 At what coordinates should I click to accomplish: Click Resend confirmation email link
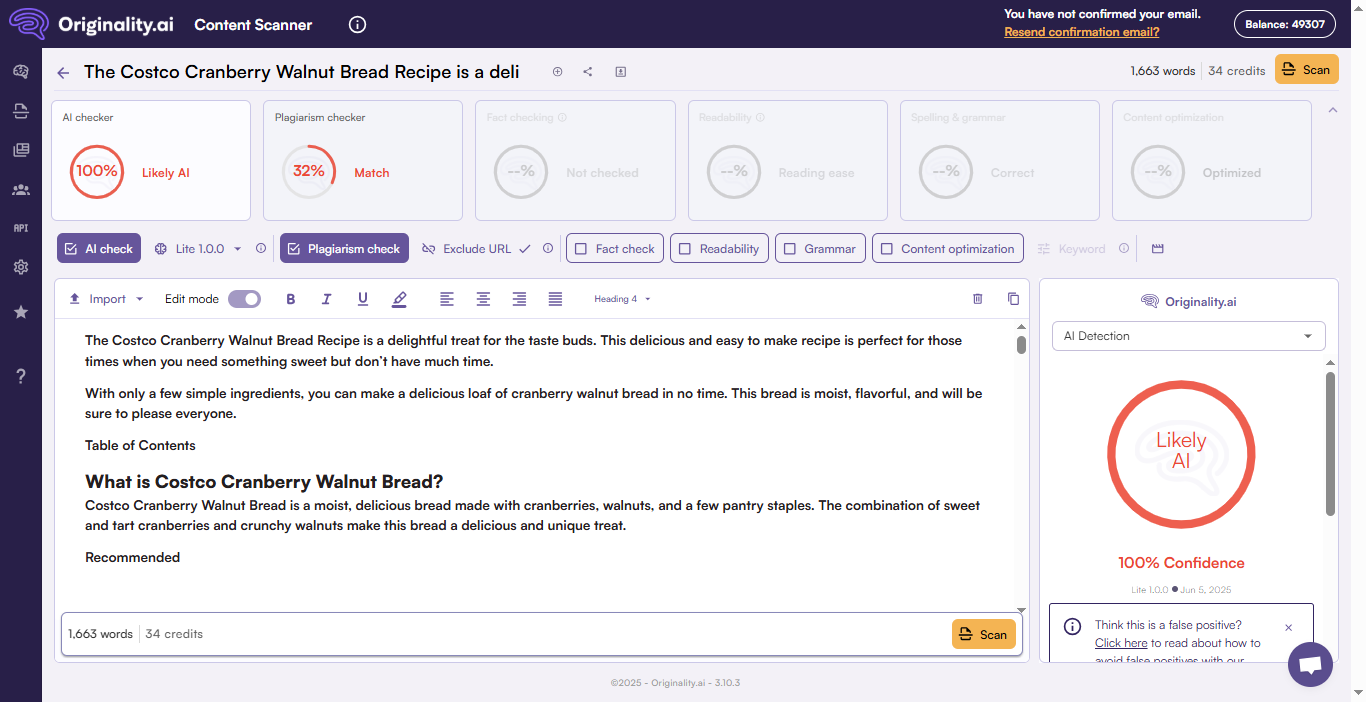coord(1082,32)
